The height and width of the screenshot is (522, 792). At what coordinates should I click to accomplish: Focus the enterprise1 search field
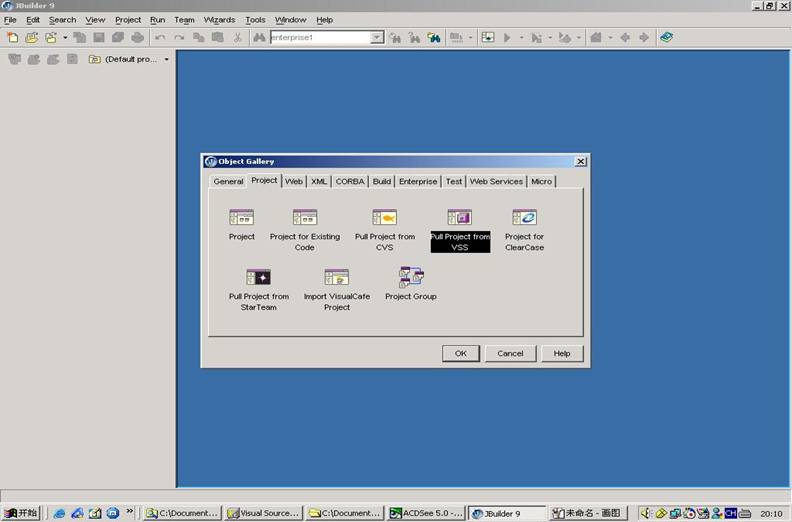[320, 37]
